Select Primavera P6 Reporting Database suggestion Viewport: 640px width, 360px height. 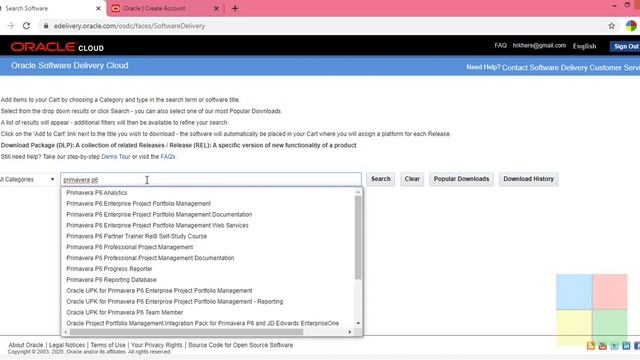pyautogui.click(x=111, y=280)
